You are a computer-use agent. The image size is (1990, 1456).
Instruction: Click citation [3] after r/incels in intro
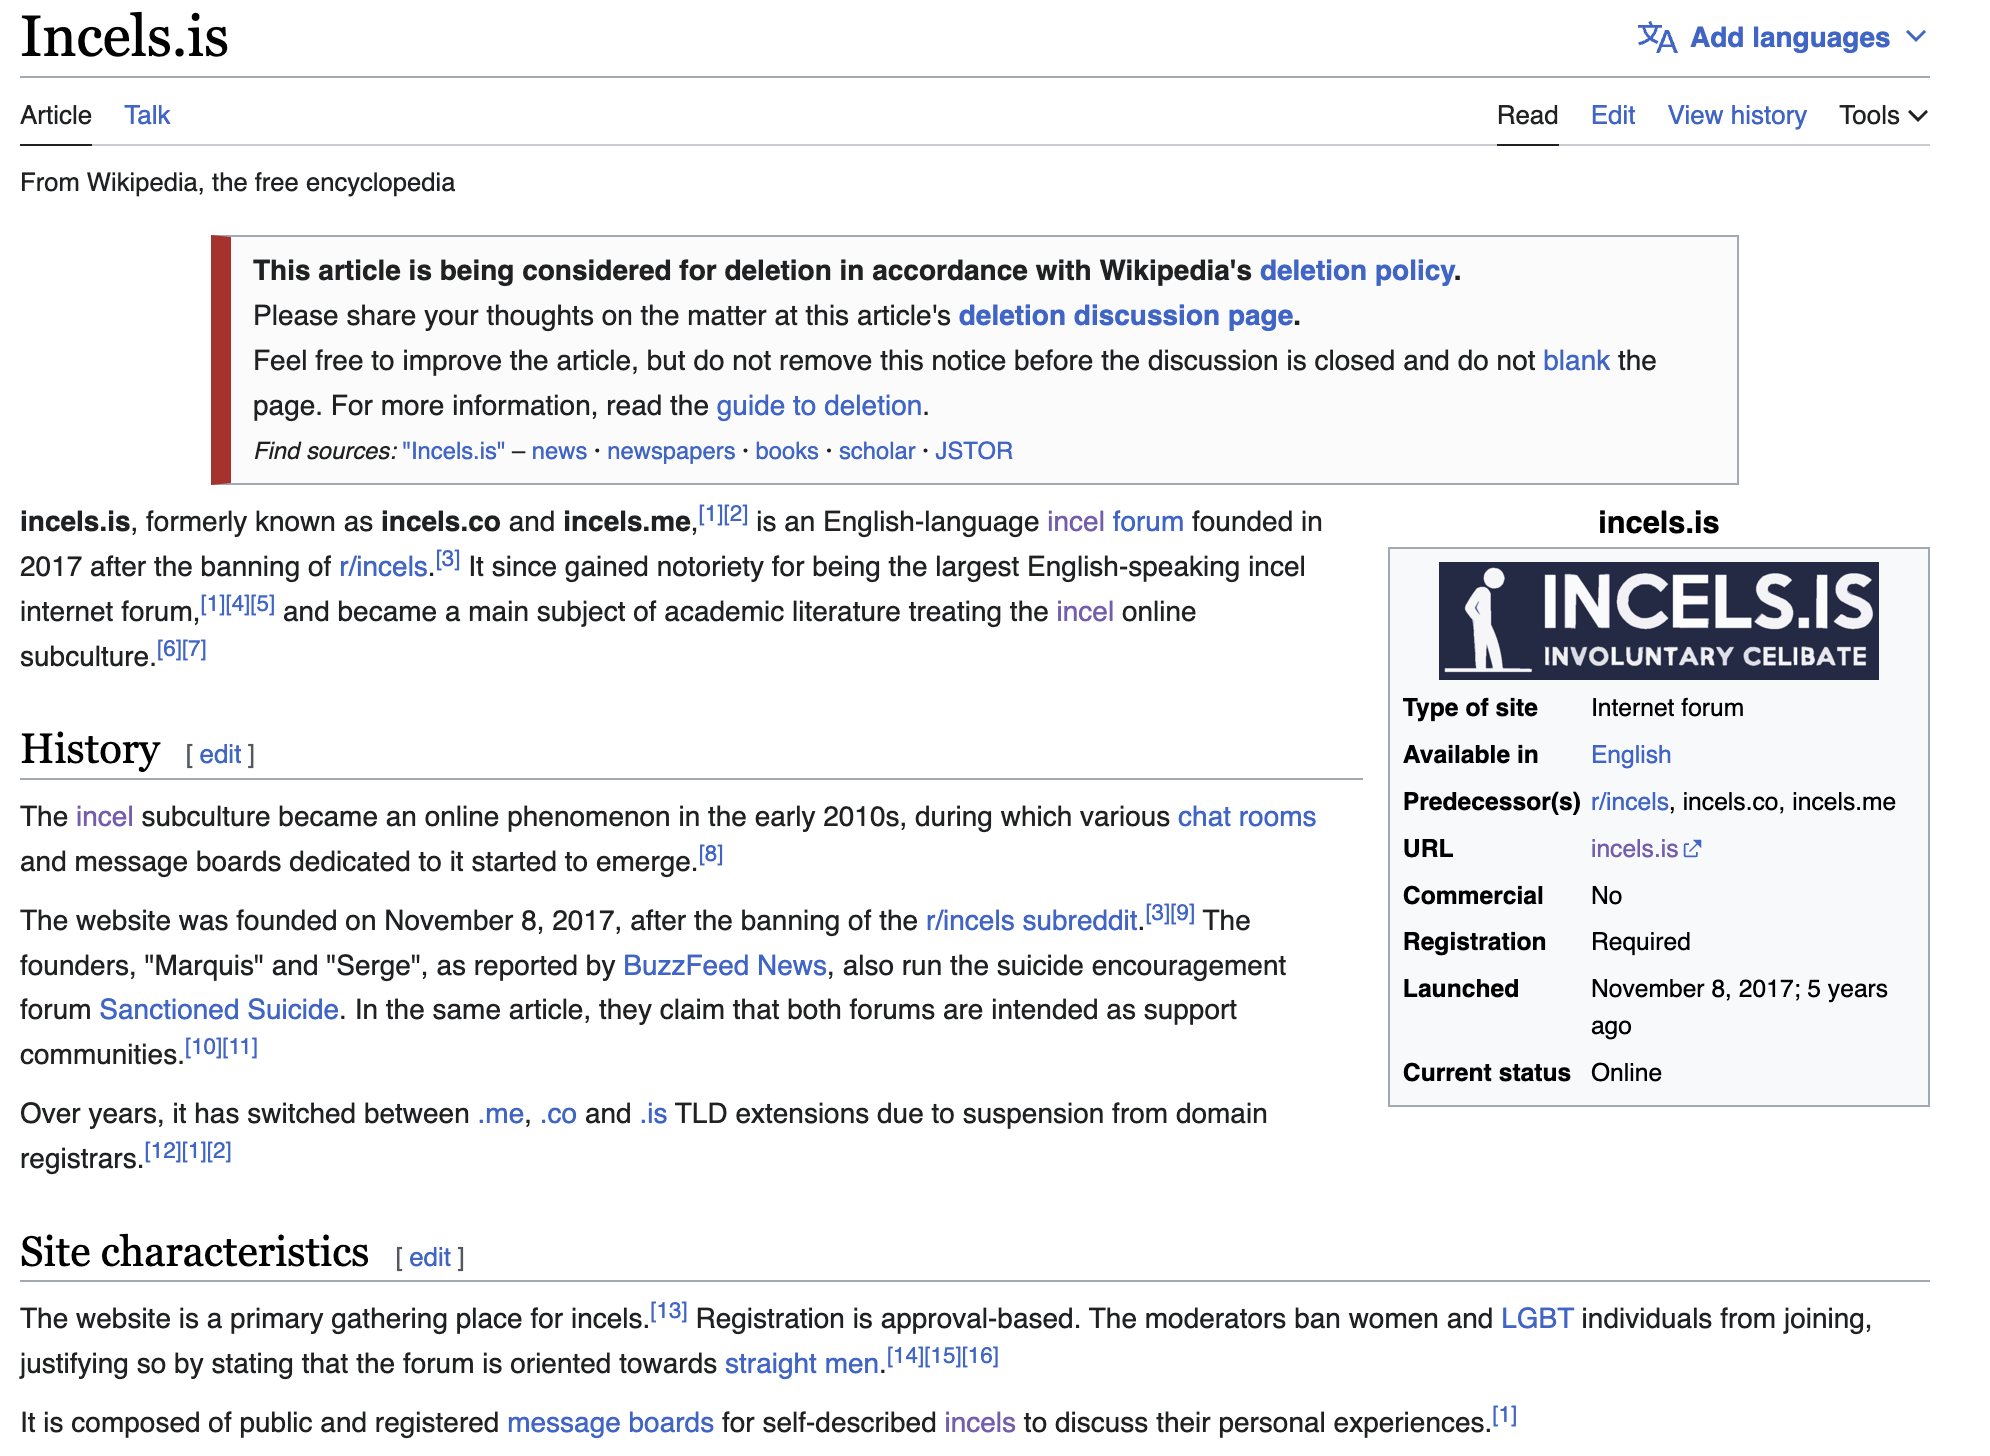pos(448,558)
